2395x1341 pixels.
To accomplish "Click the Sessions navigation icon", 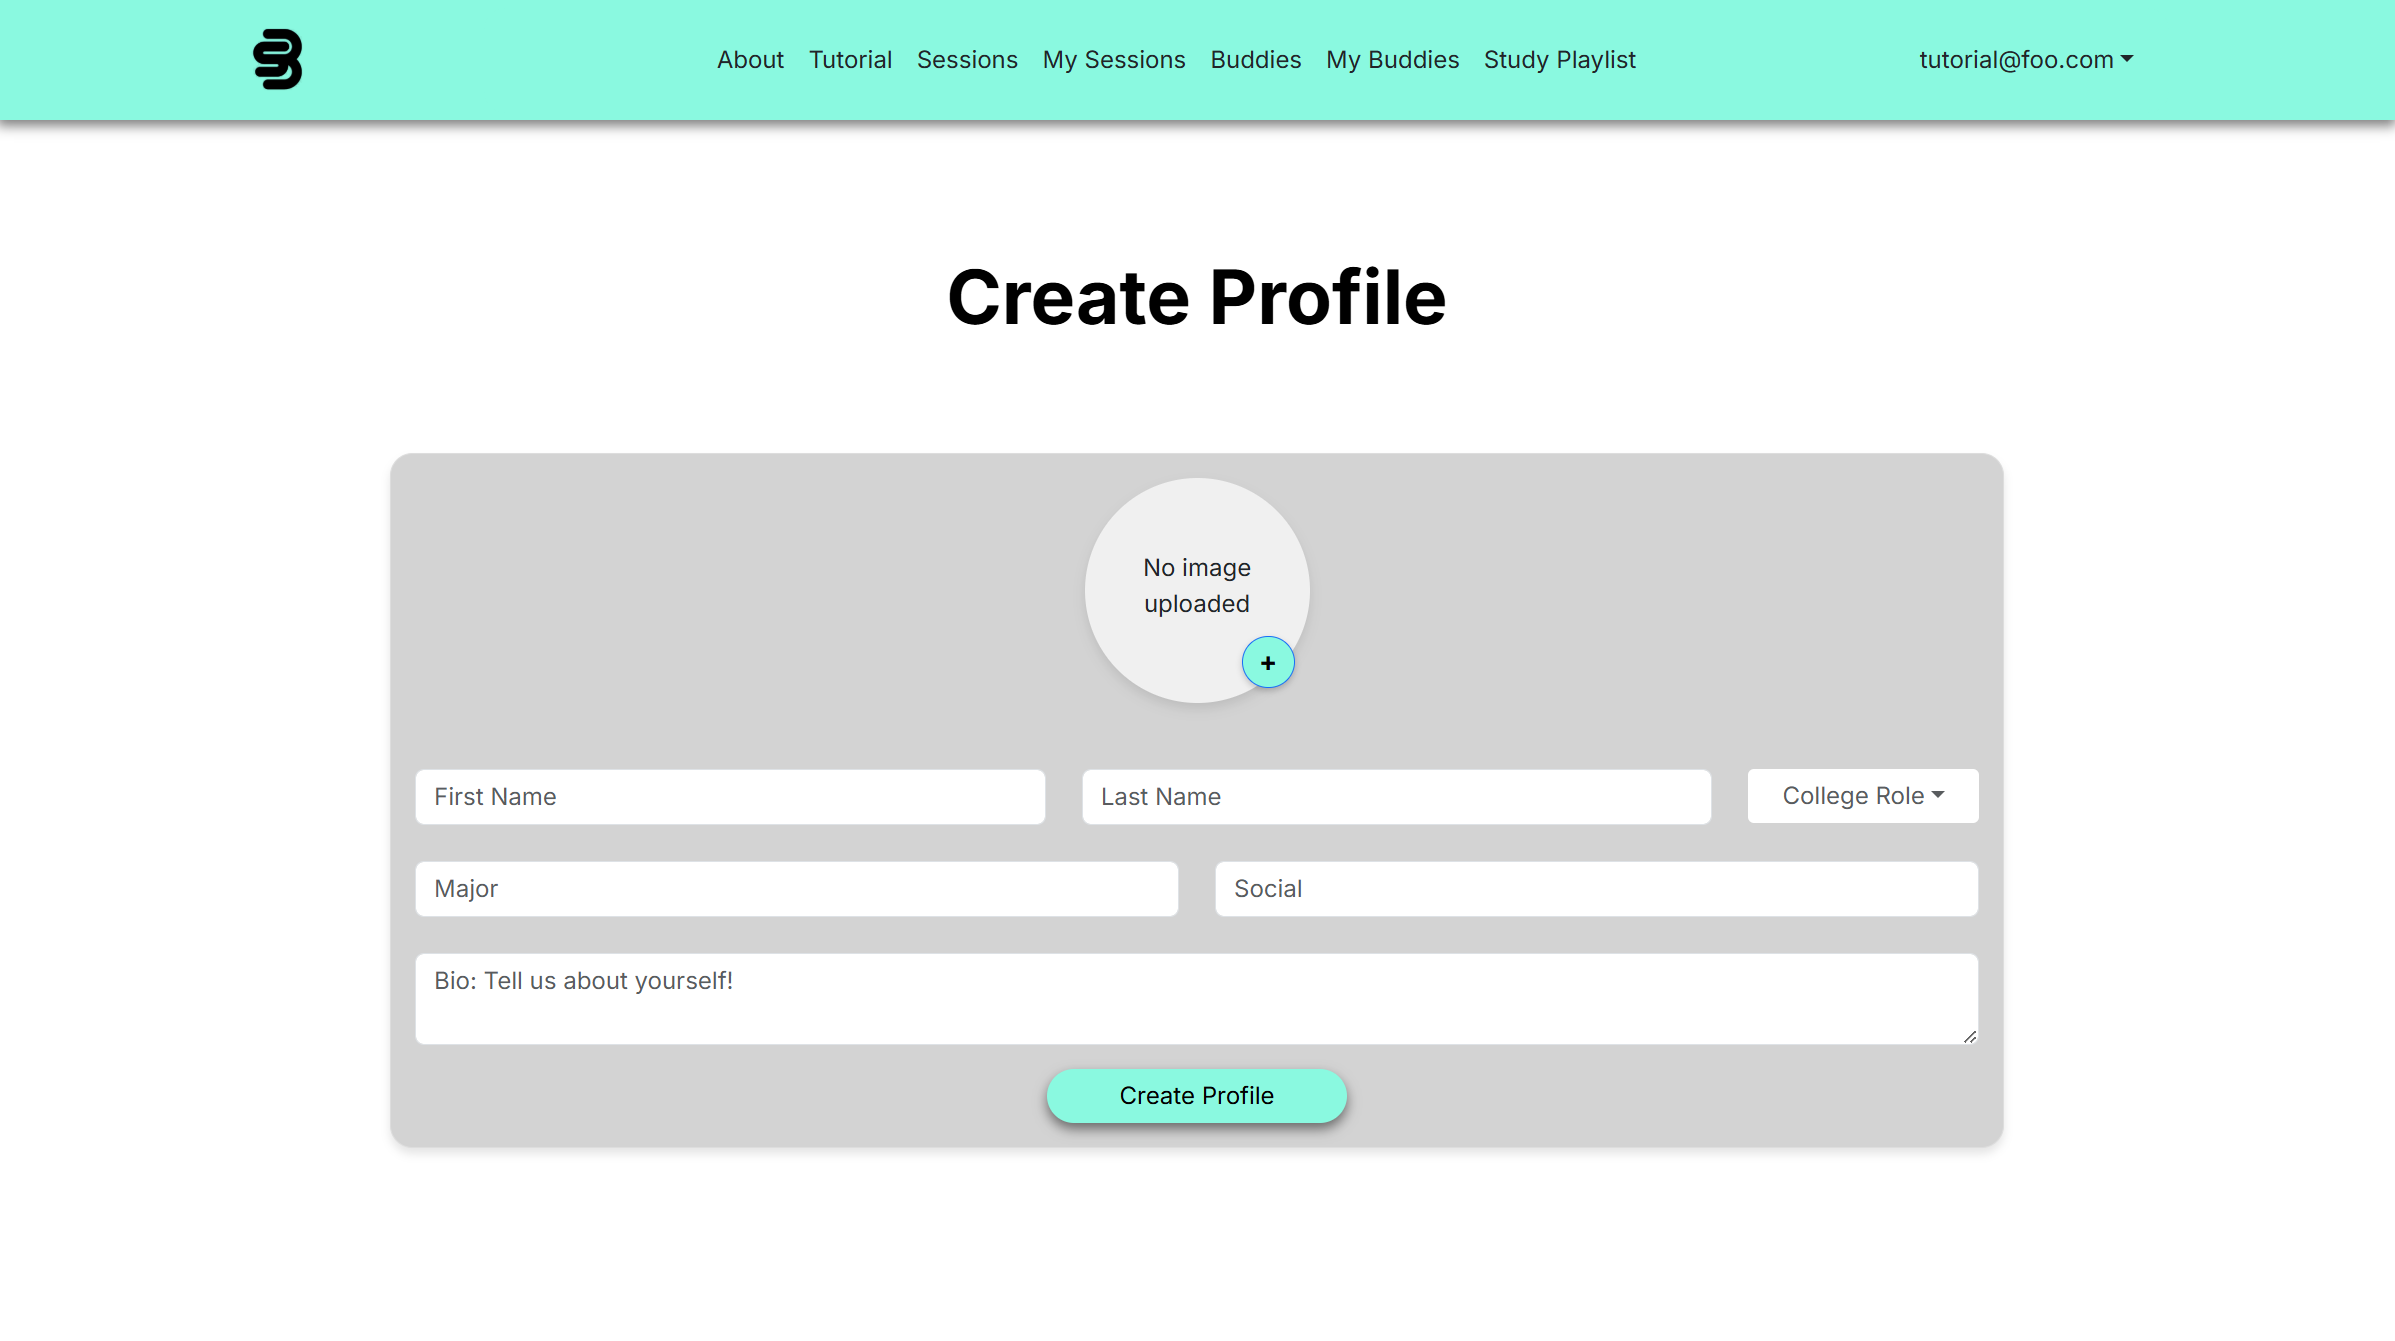I will pos(967,59).
